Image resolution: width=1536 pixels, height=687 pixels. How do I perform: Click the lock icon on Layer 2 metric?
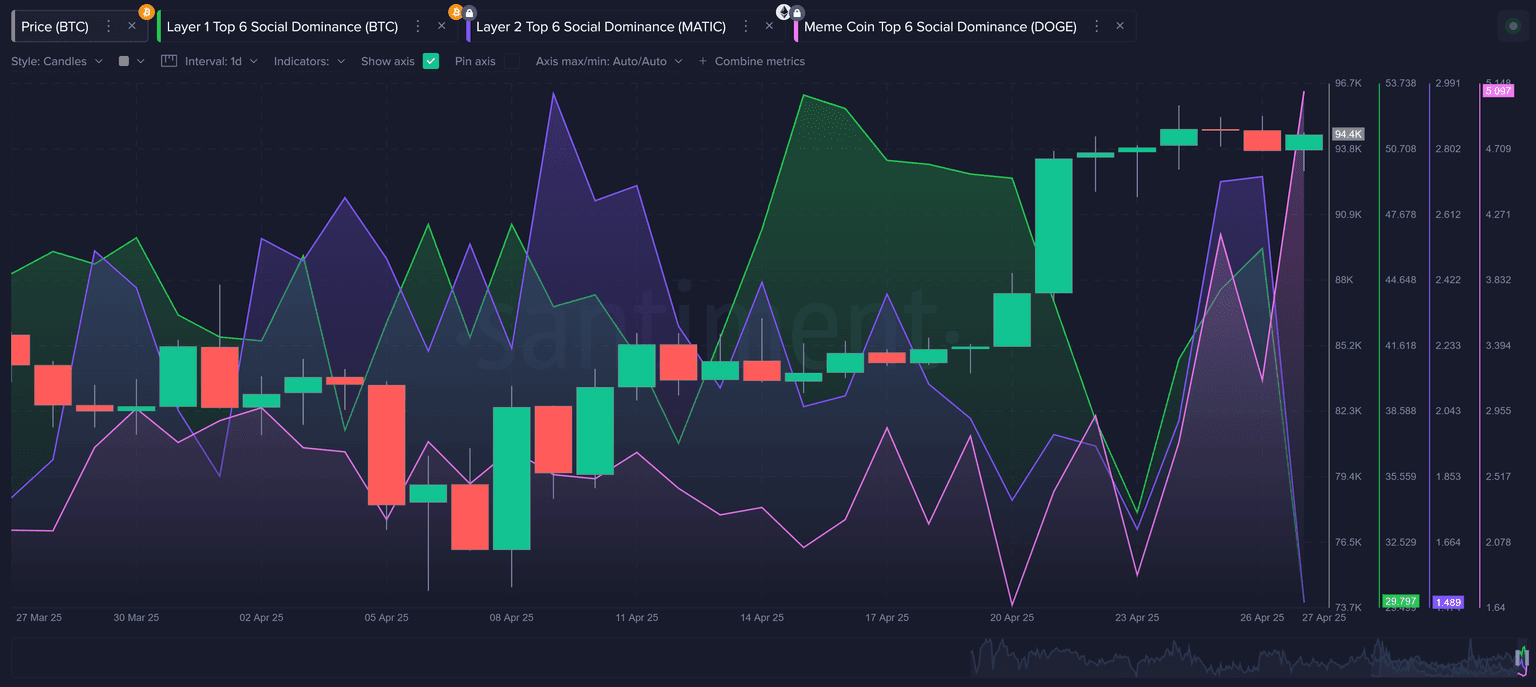pyautogui.click(x=470, y=13)
